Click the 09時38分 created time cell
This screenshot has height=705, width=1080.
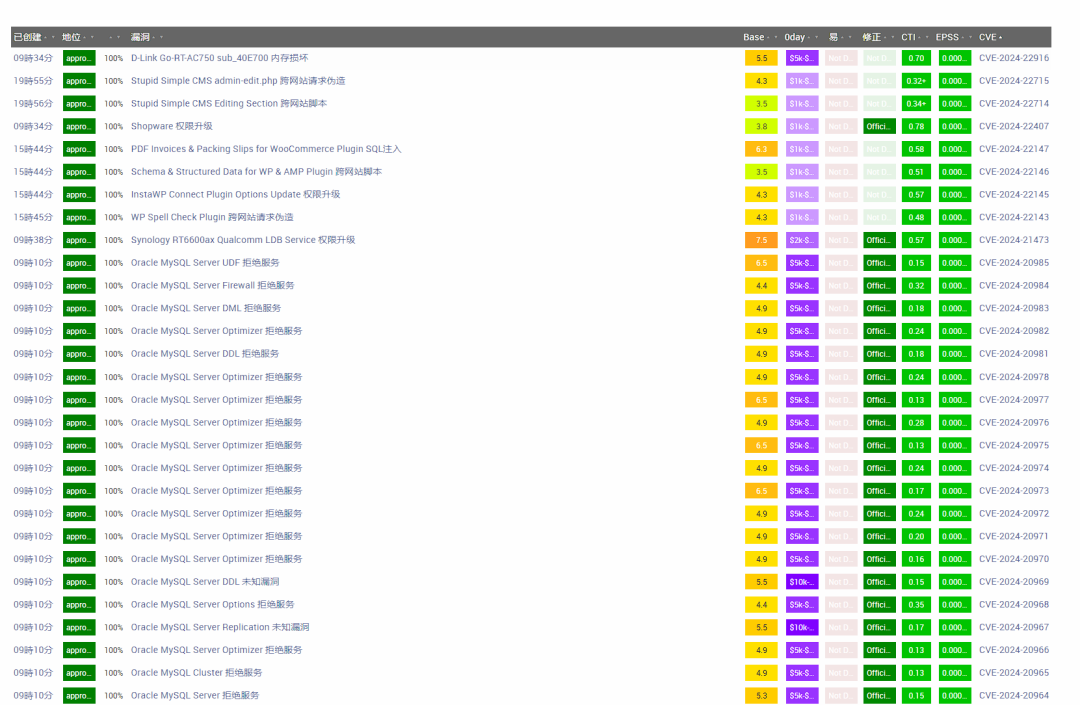[33, 240]
